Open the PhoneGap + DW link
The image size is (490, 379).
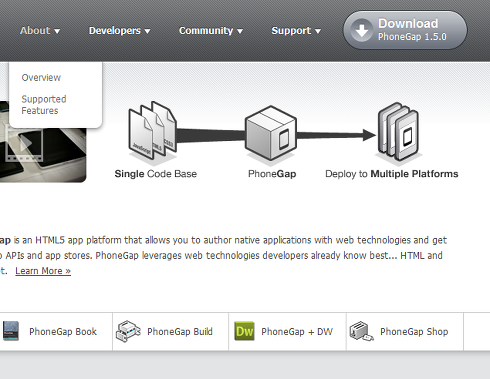coord(297,332)
